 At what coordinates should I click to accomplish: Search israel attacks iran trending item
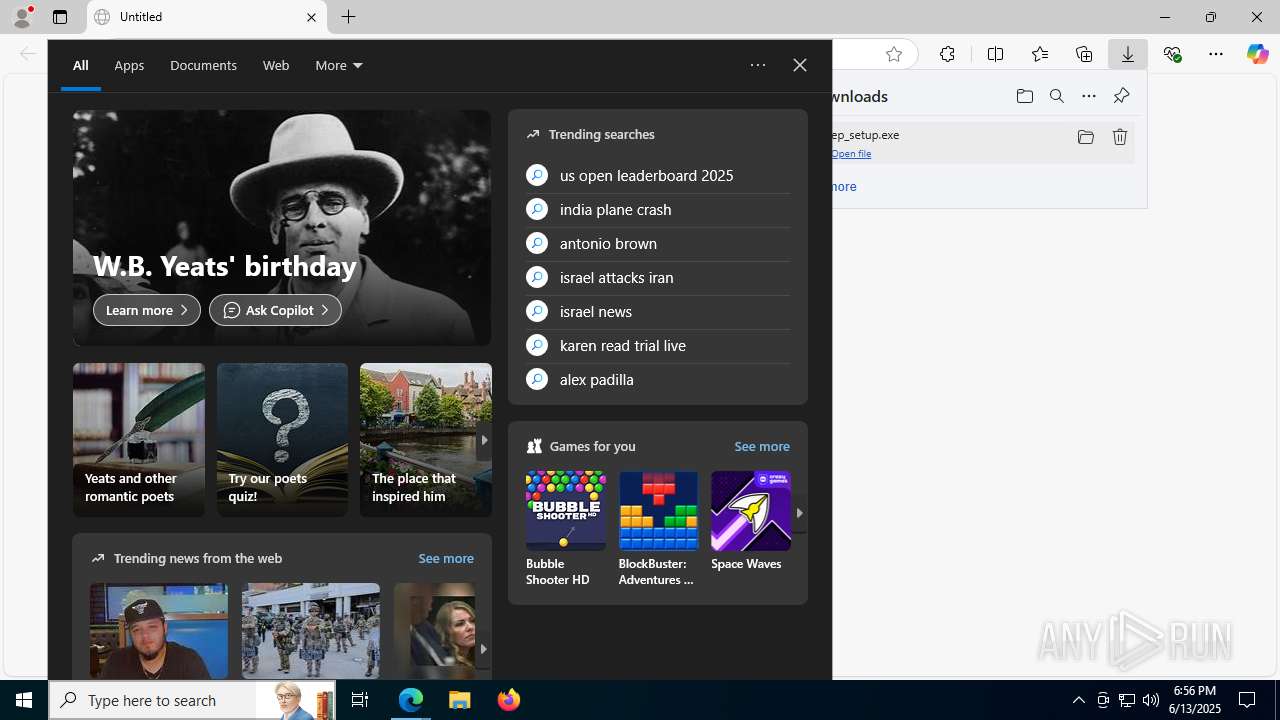658,277
